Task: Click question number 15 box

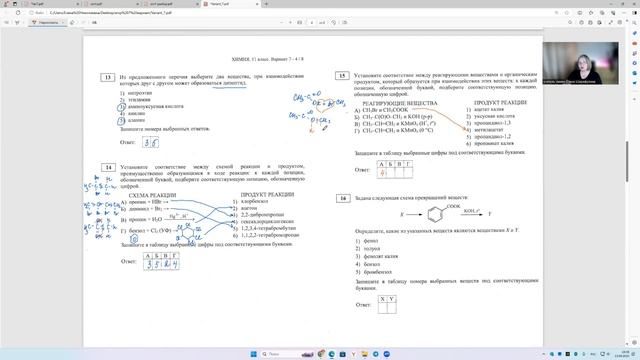Action: (x=342, y=76)
